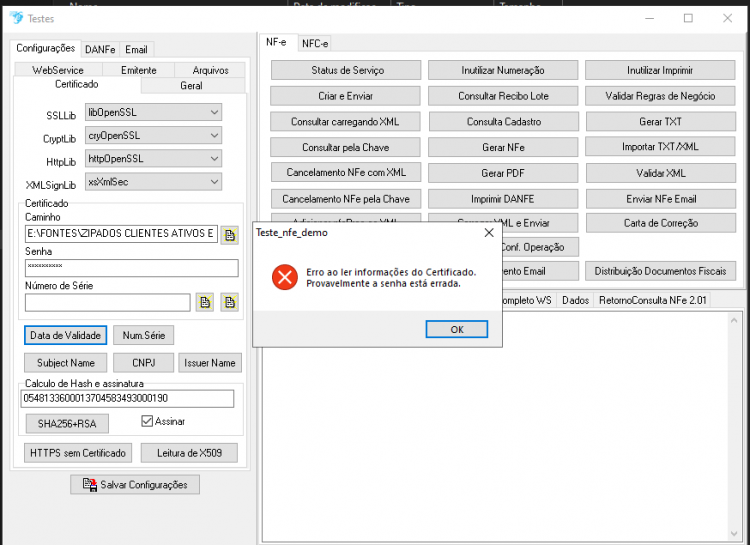750x545 pixels.
Task: Click the Issuer Name button
Action: [x=210, y=363]
